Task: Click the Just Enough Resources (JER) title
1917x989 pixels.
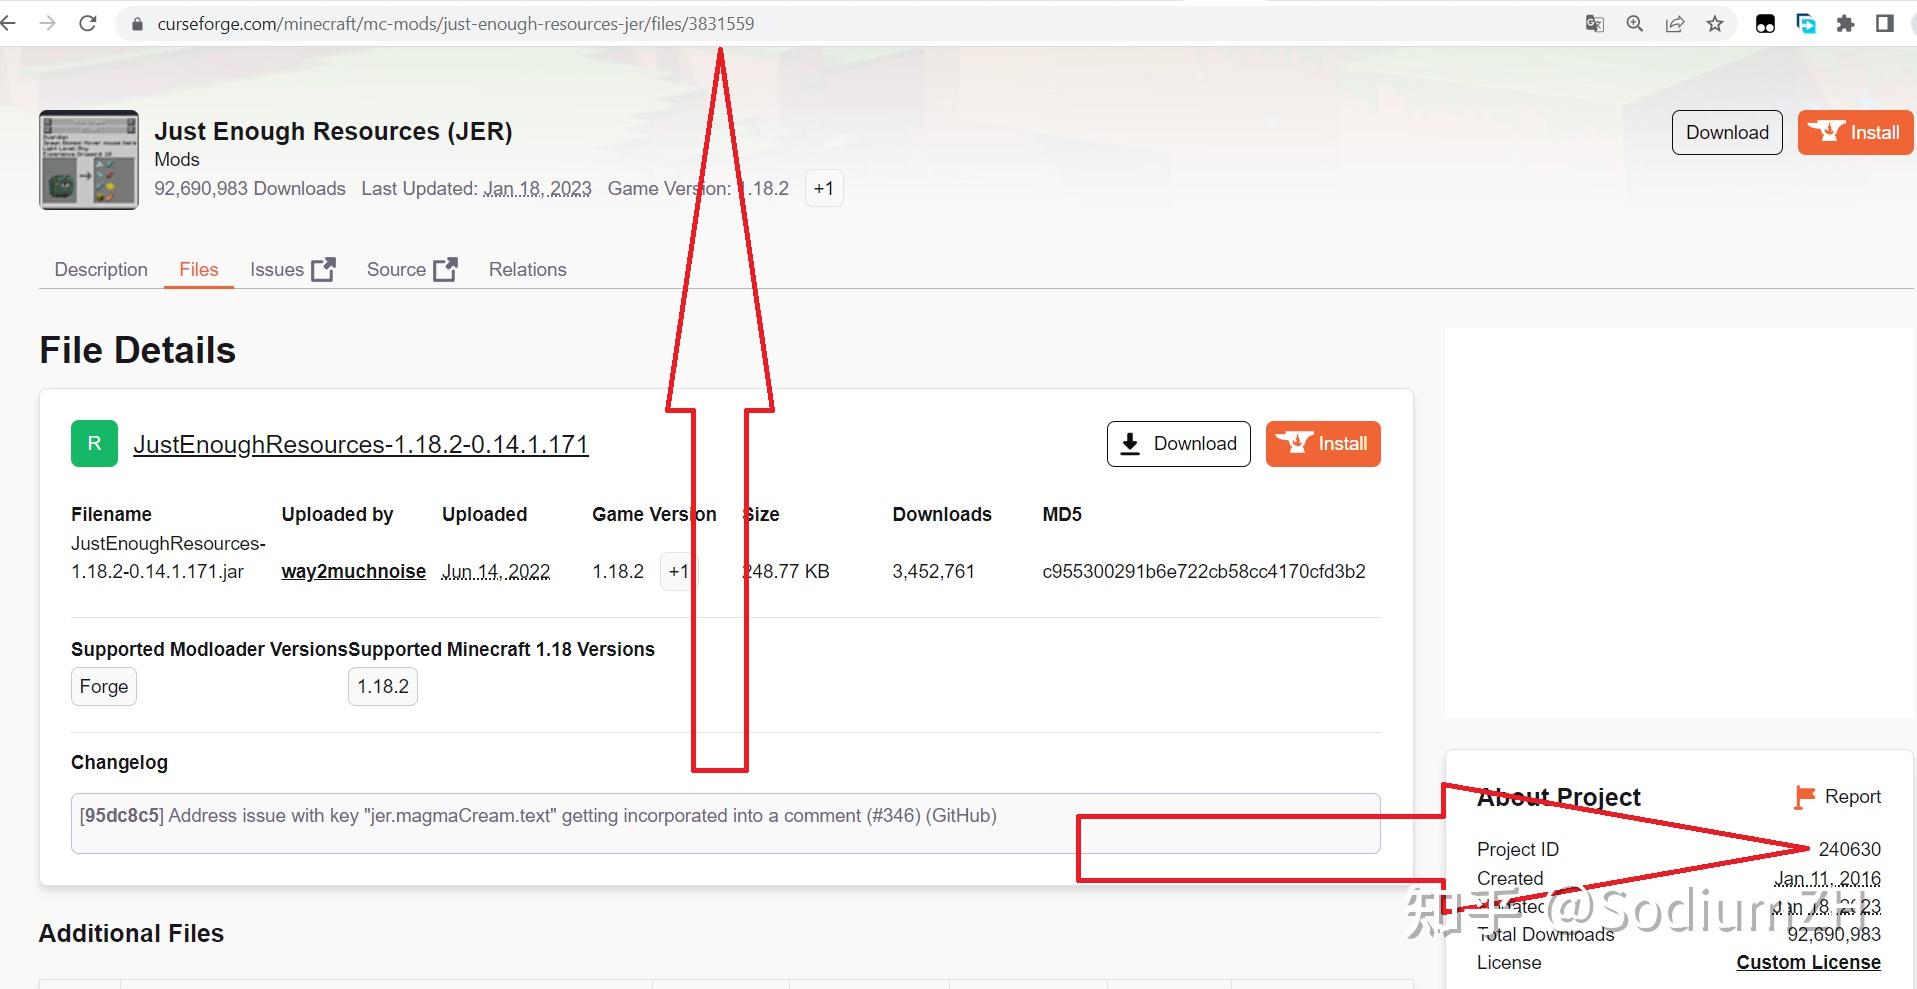Action: click(333, 131)
